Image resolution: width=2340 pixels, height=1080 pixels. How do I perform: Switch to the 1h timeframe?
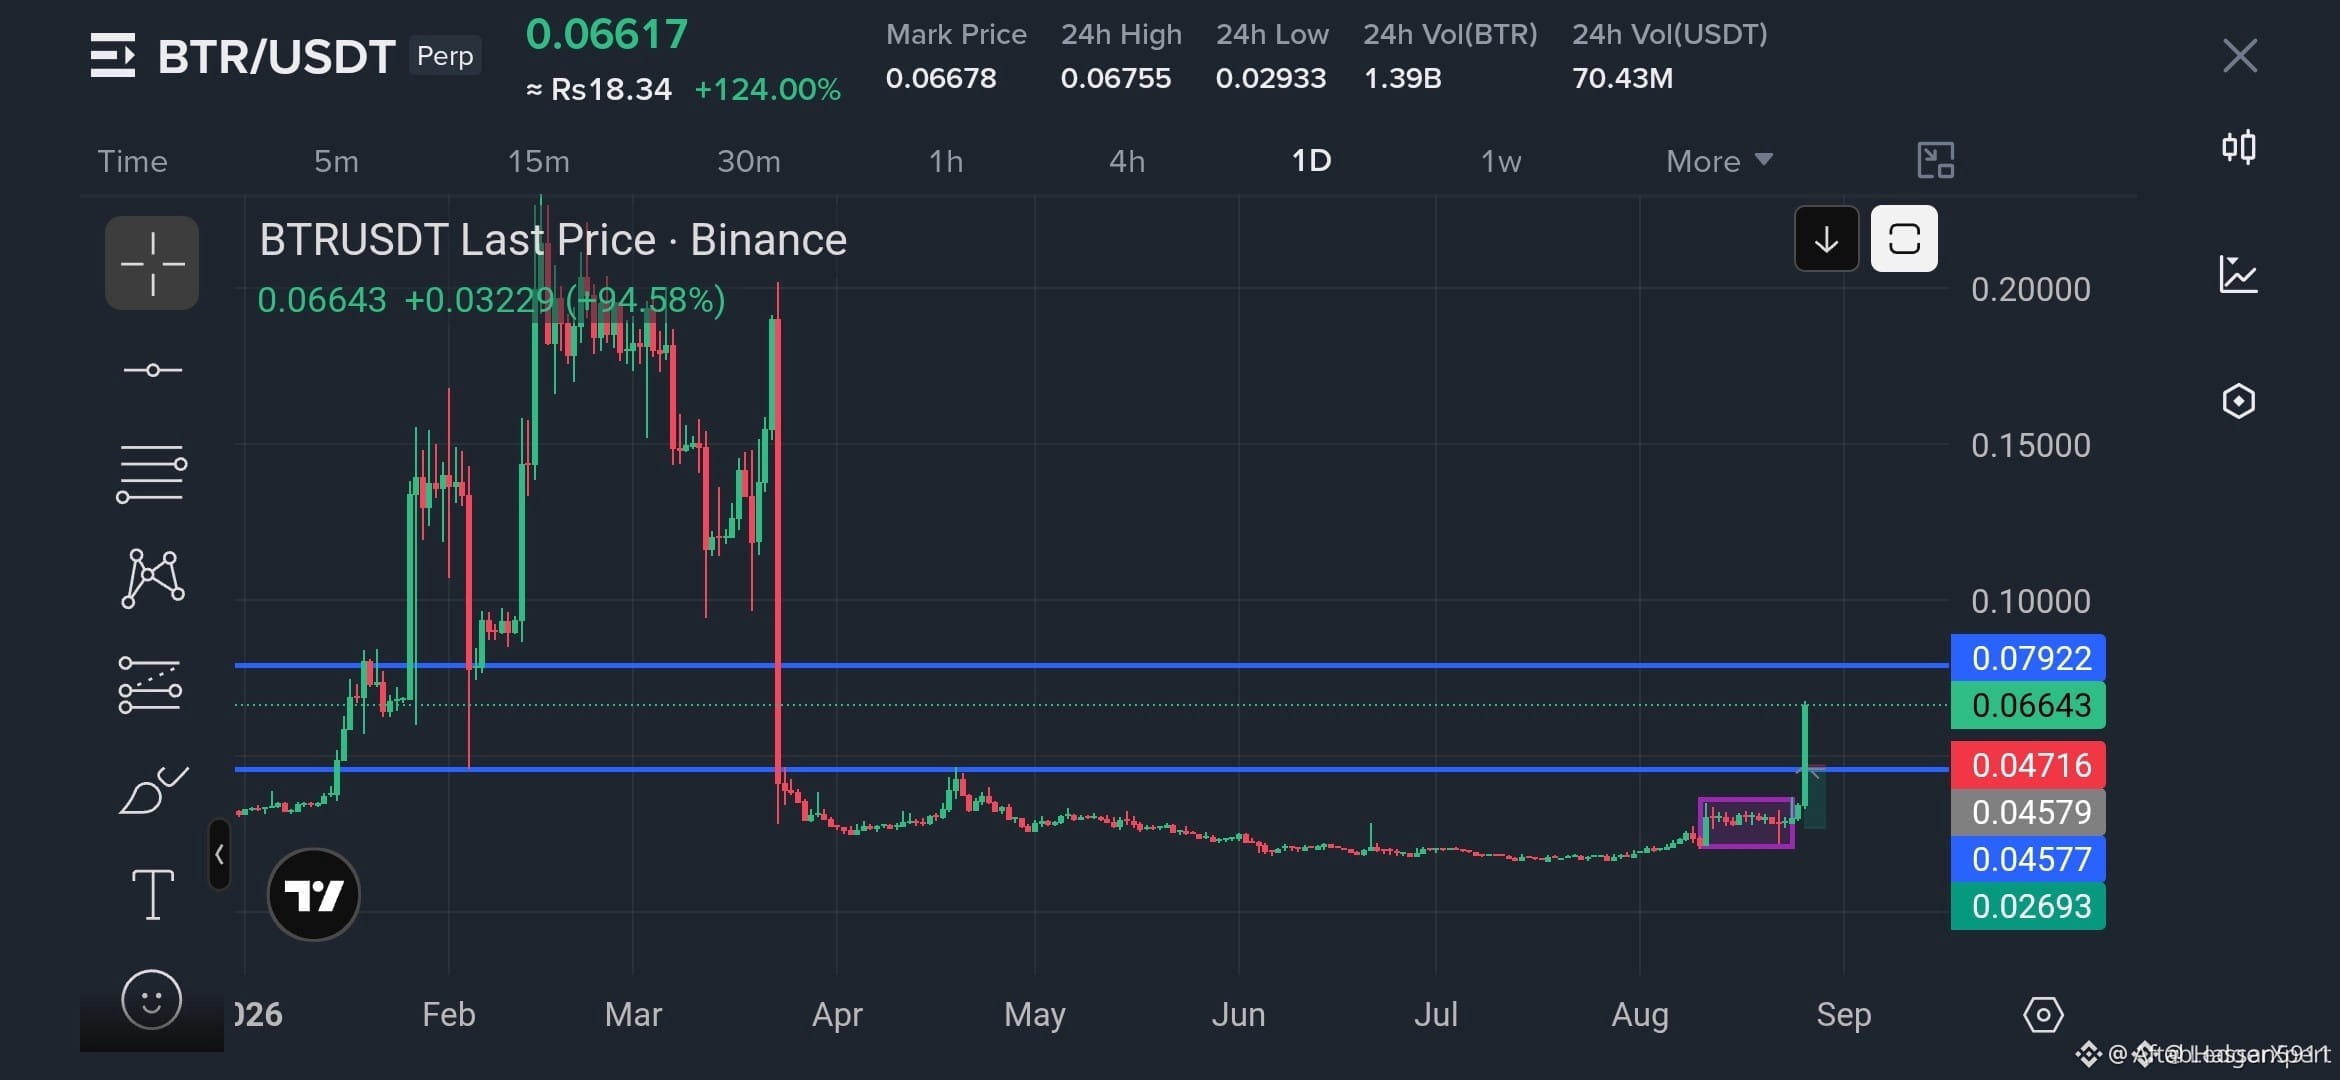pos(945,161)
